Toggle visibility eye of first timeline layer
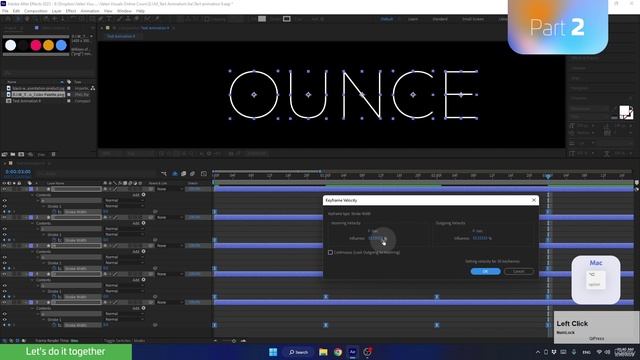 pyautogui.click(x=4, y=189)
